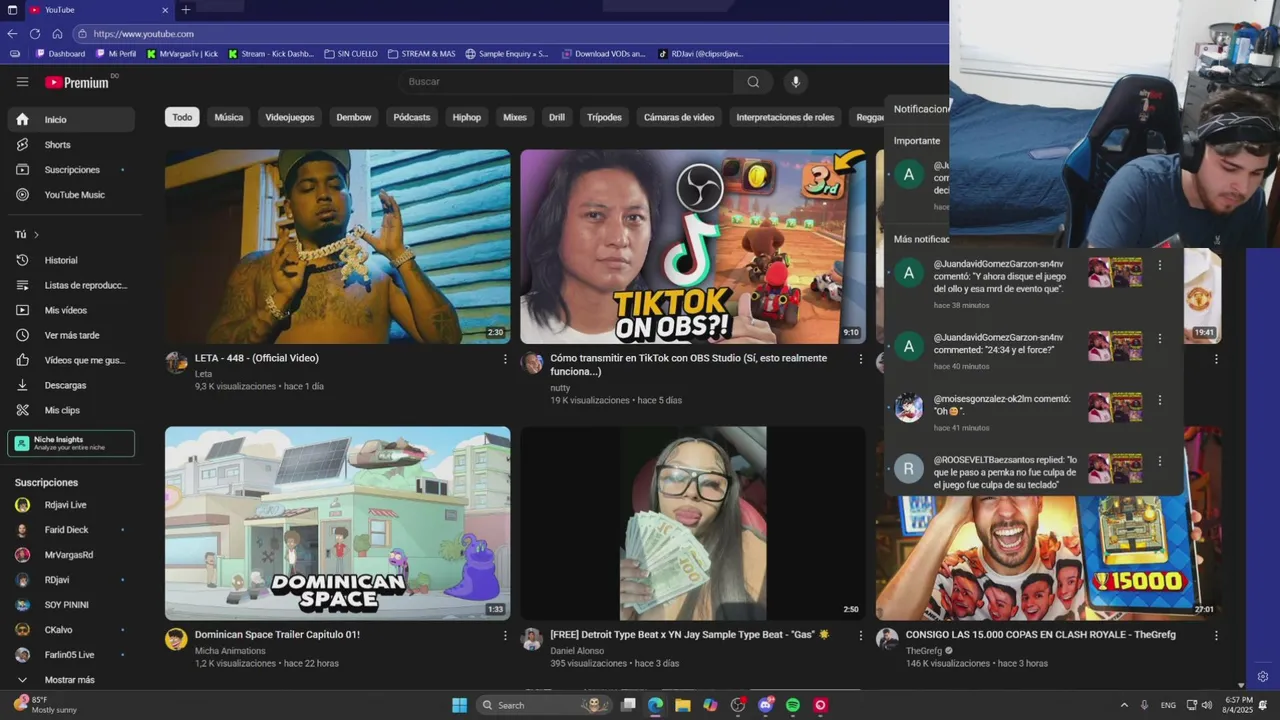Select the Trípodes filter chip

pyautogui.click(x=604, y=117)
